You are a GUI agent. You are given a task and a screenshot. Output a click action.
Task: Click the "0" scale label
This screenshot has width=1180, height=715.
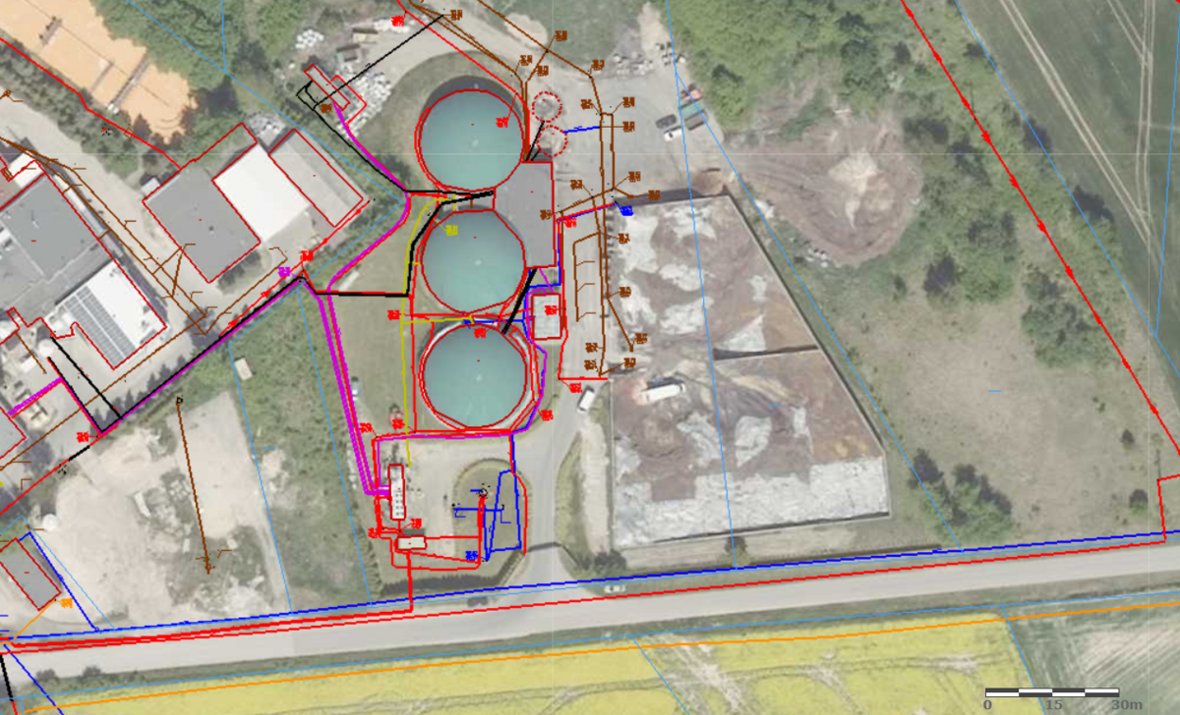coord(987,705)
